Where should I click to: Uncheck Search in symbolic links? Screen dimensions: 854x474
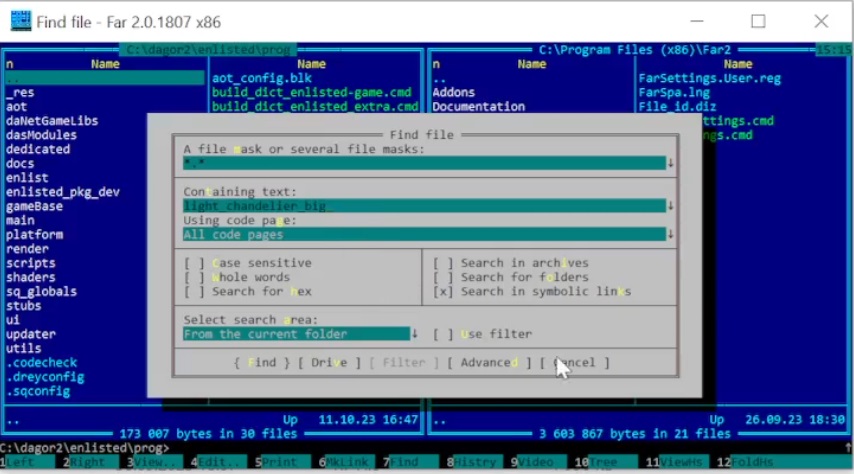coord(442,291)
